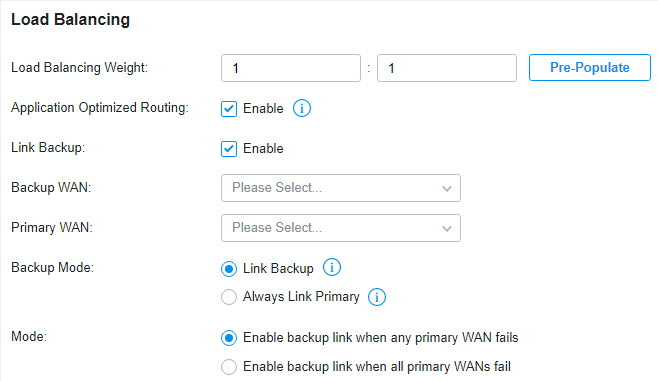This screenshot has height=381, width=658.
Task: Focus the second Load Balancing Weight field
Action: (x=446, y=68)
